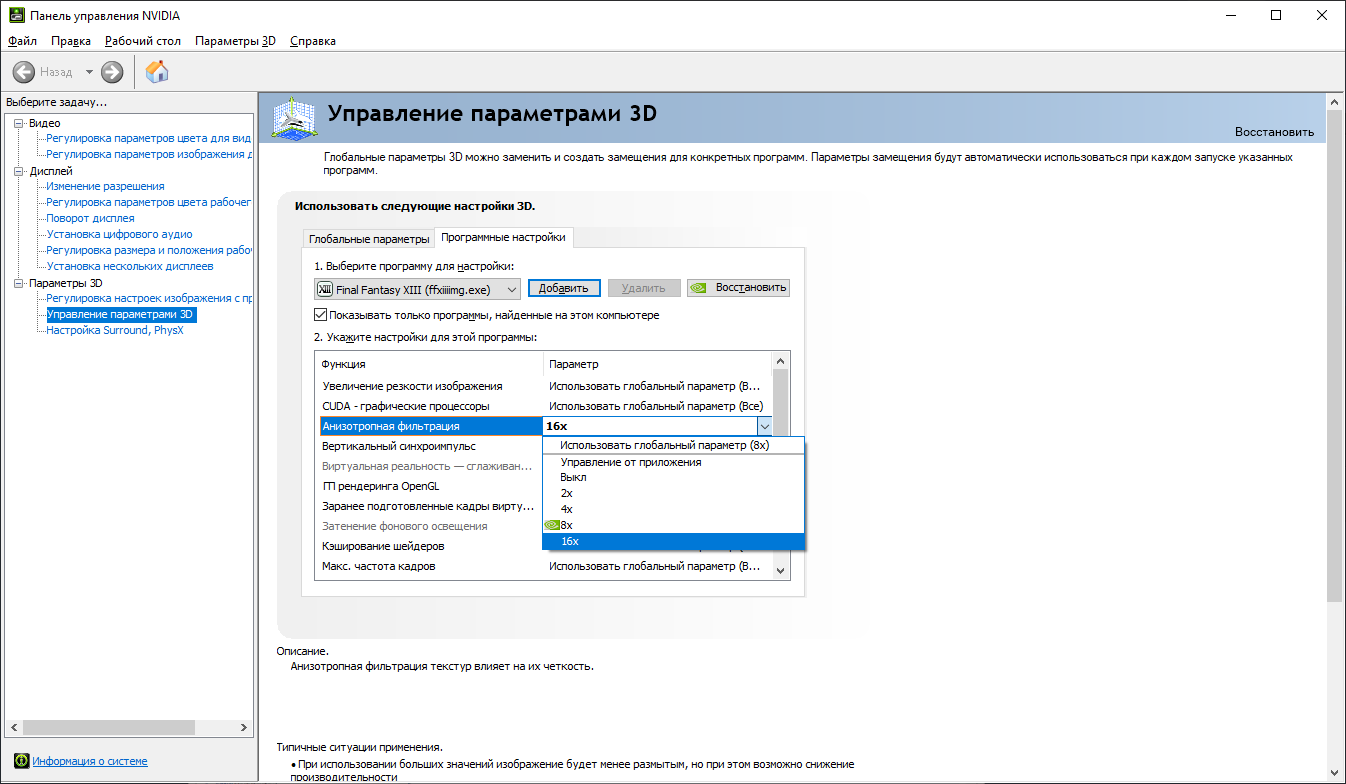Open the Правка menu
1346x784 pixels.
point(71,41)
